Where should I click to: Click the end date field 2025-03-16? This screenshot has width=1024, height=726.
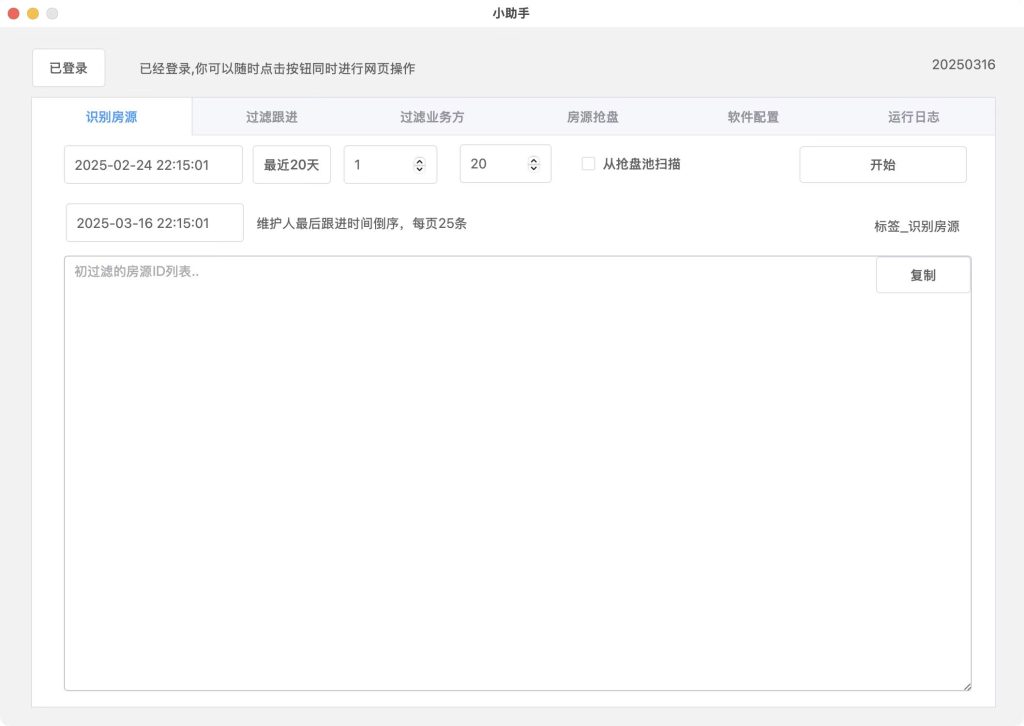tap(154, 223)
